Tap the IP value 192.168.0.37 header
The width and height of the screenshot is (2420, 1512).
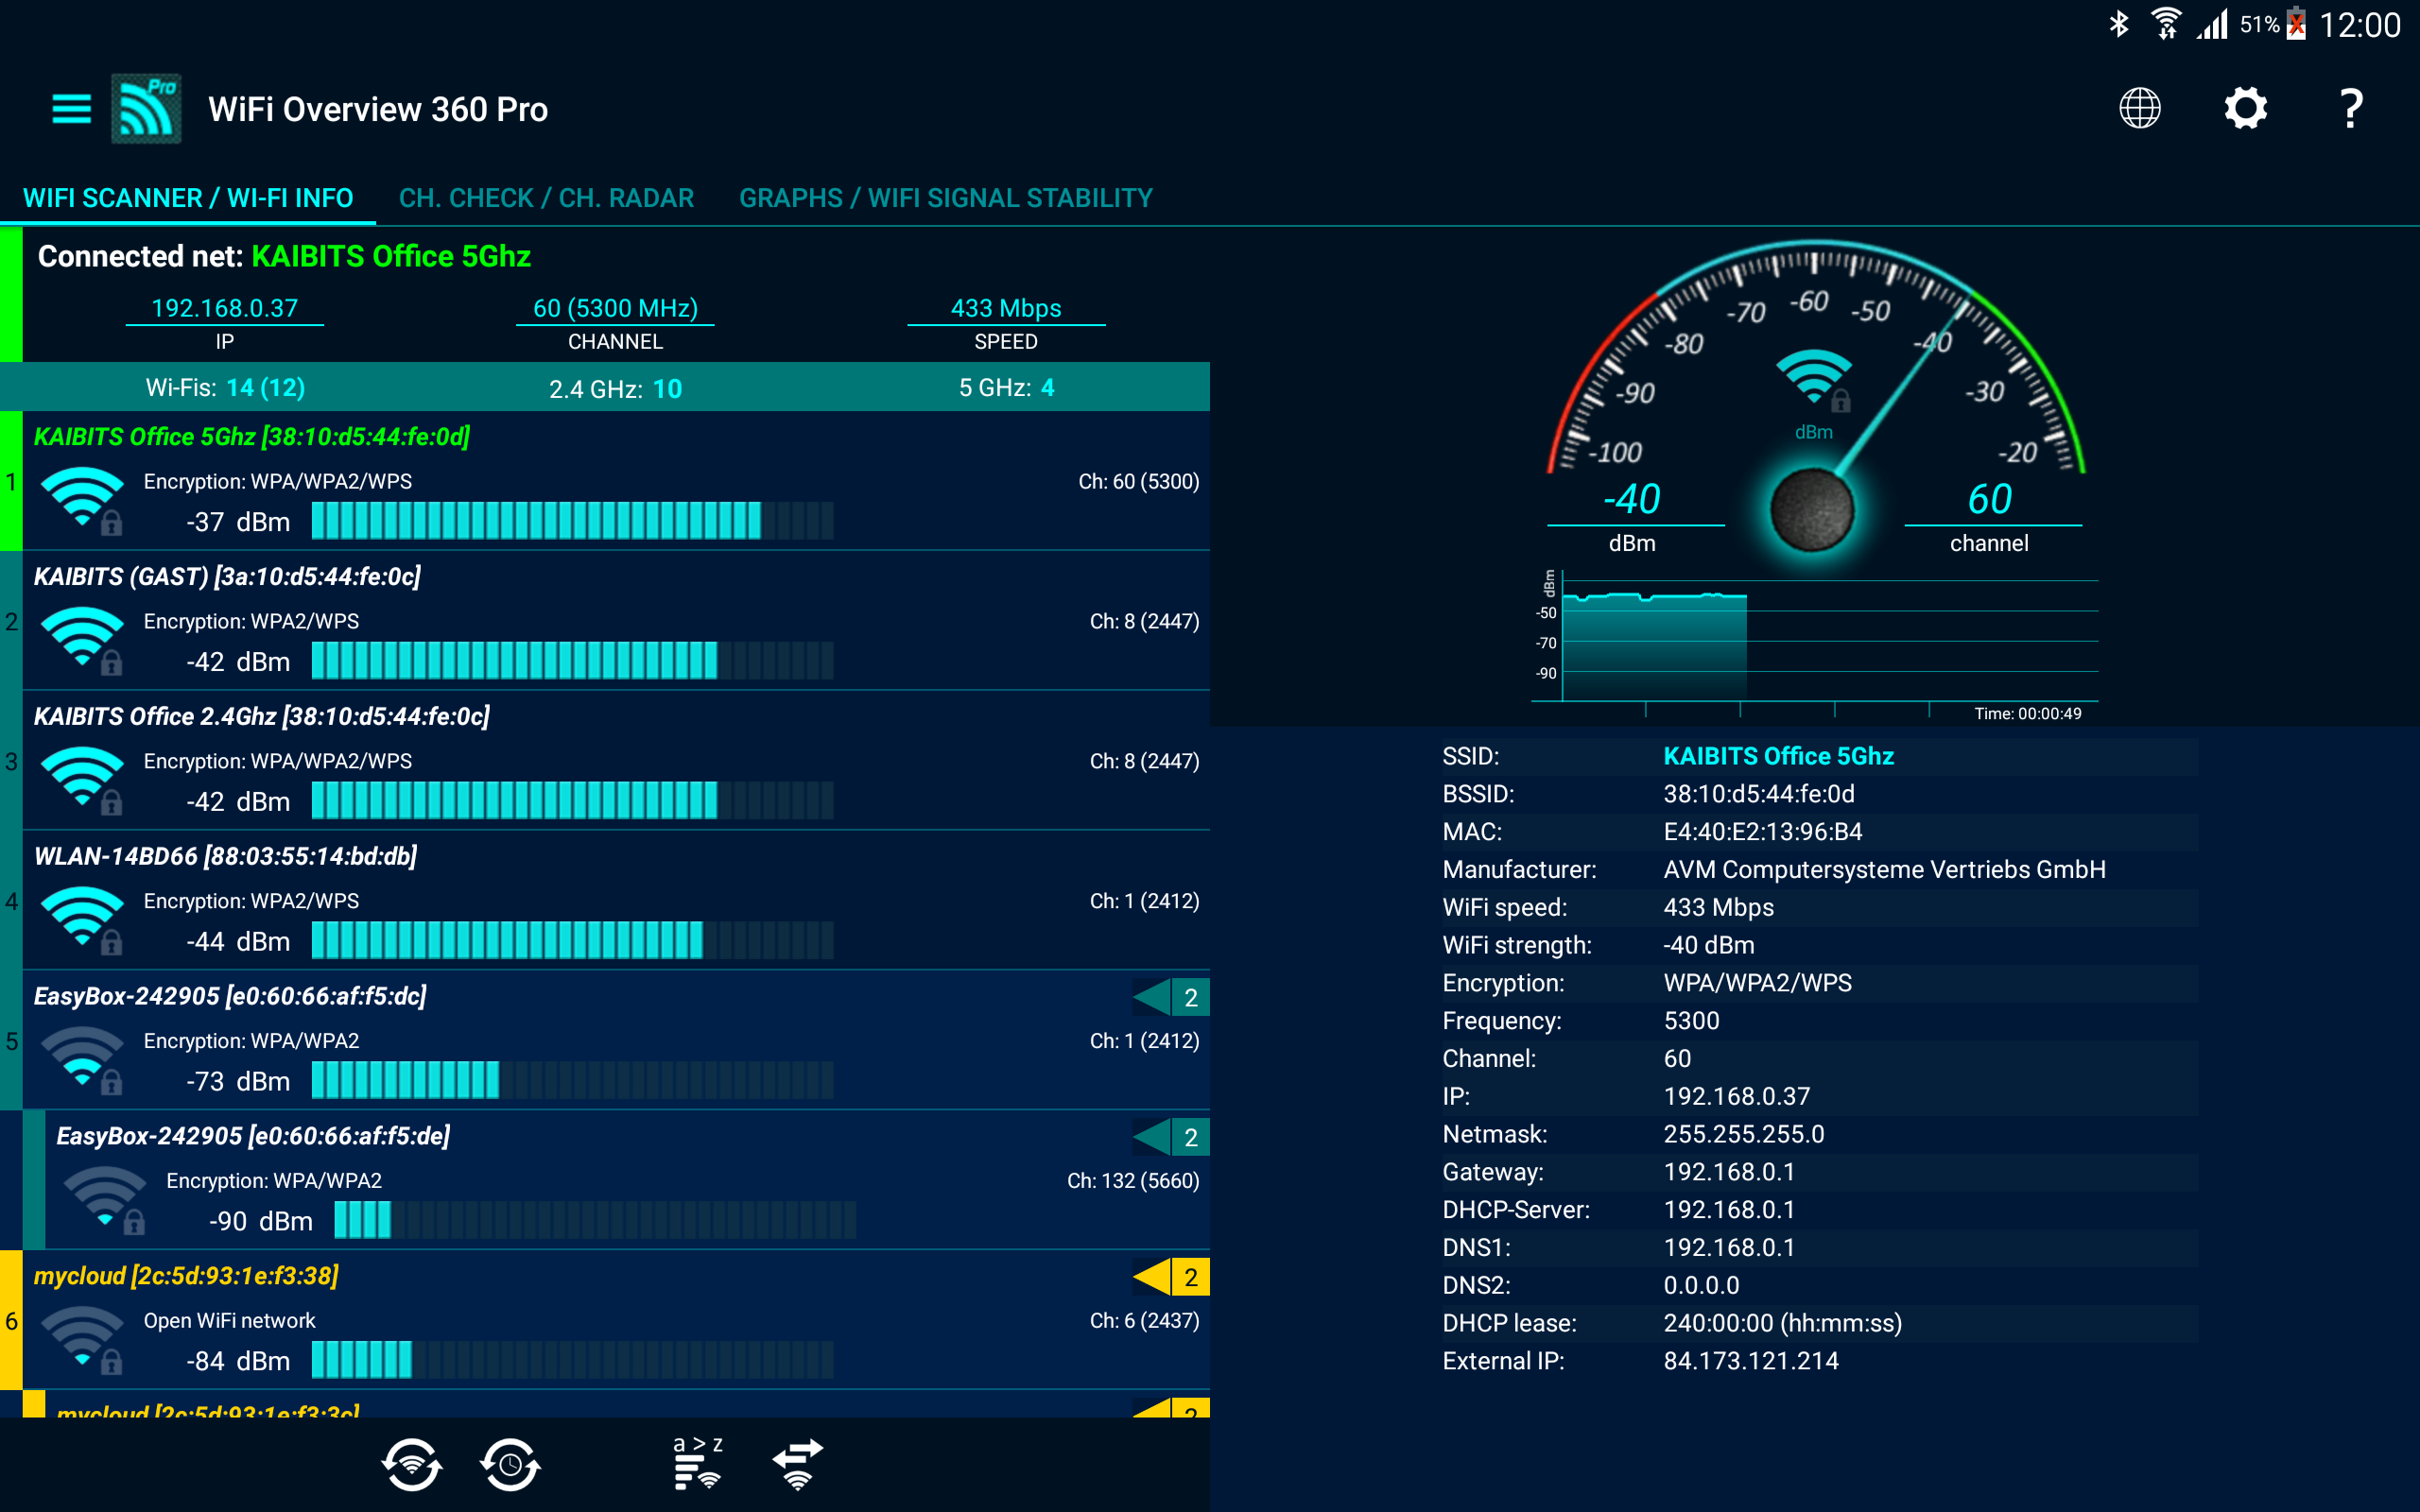[x=225, y=308]
